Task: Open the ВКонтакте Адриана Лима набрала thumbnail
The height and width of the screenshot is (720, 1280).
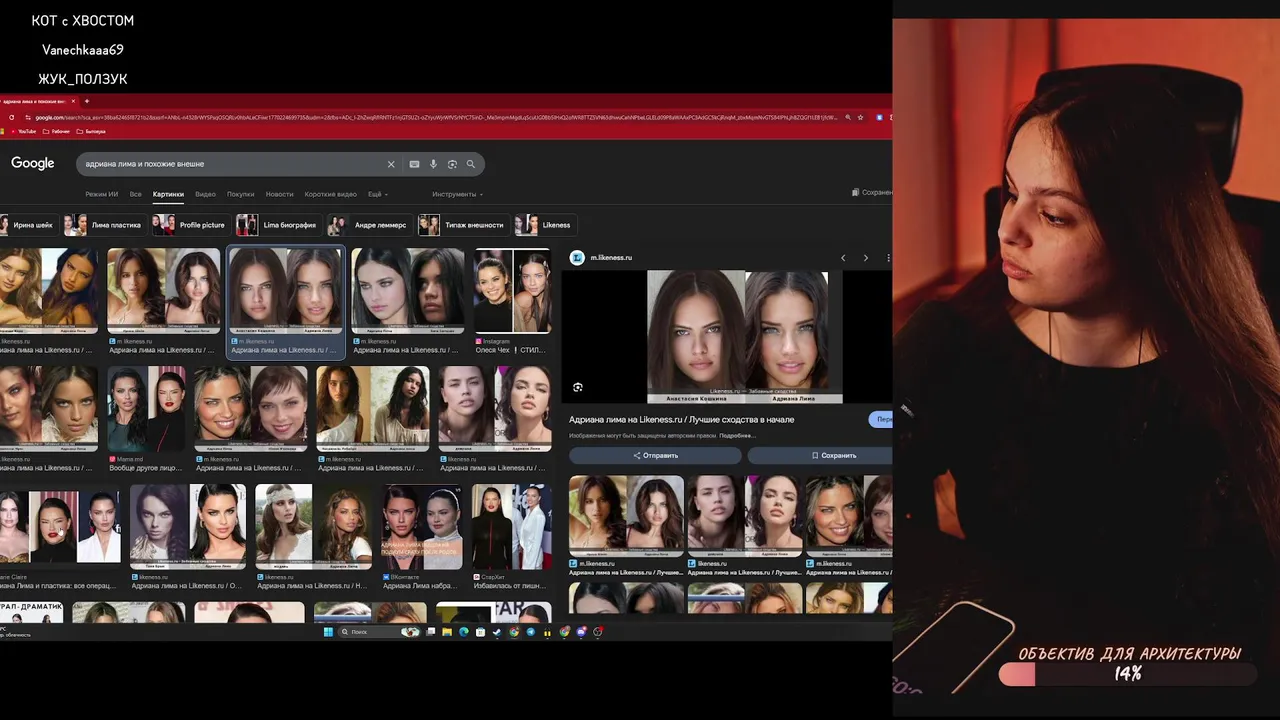Action: pos(421,526)
